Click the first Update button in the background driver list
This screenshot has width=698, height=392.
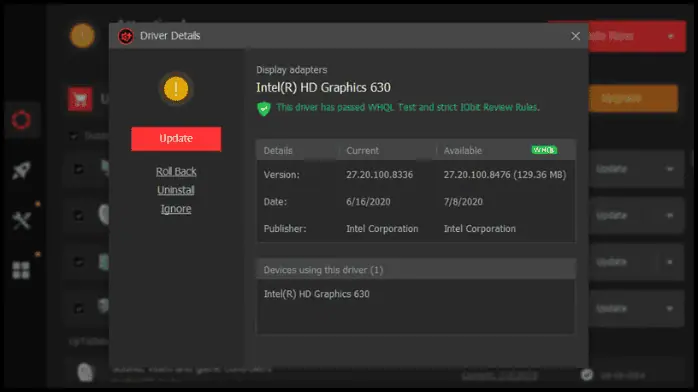pos(612,169)
